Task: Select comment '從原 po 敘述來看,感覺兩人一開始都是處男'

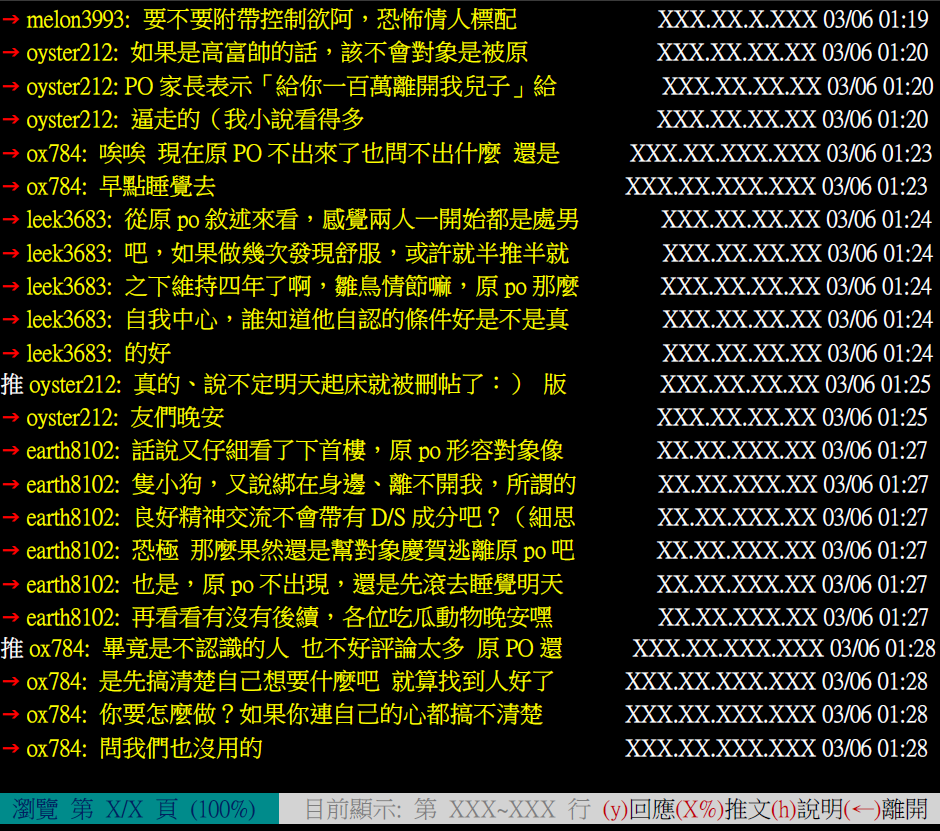Action: click(x=351, y=219)
